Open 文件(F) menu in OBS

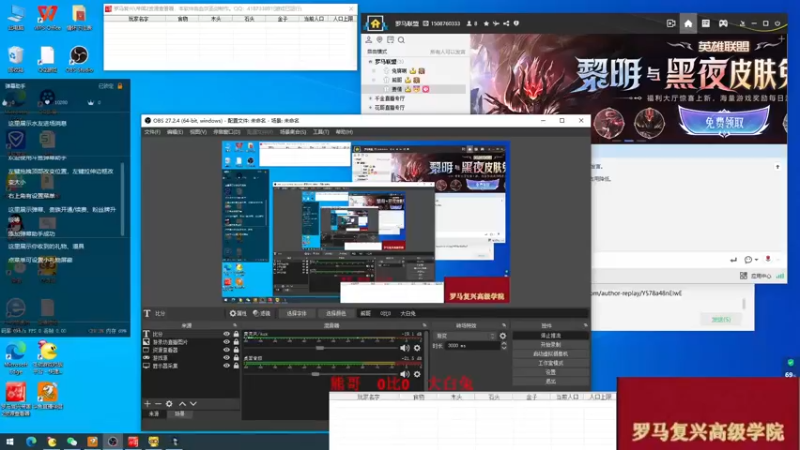tap(152, 132)
